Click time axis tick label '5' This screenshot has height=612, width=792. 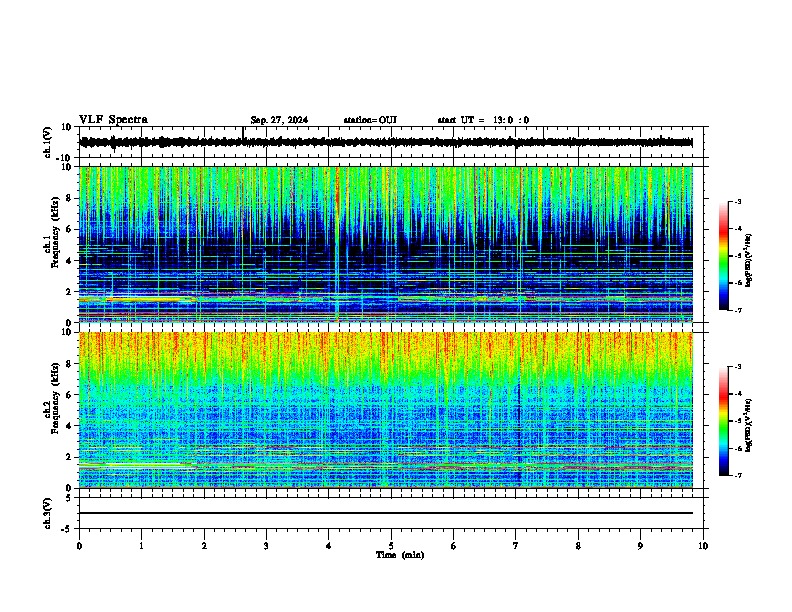pyautogui.click(x=391, y=546)
